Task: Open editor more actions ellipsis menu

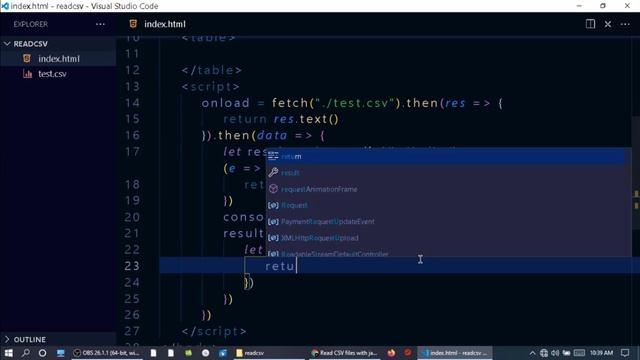Action: (625, 24)
